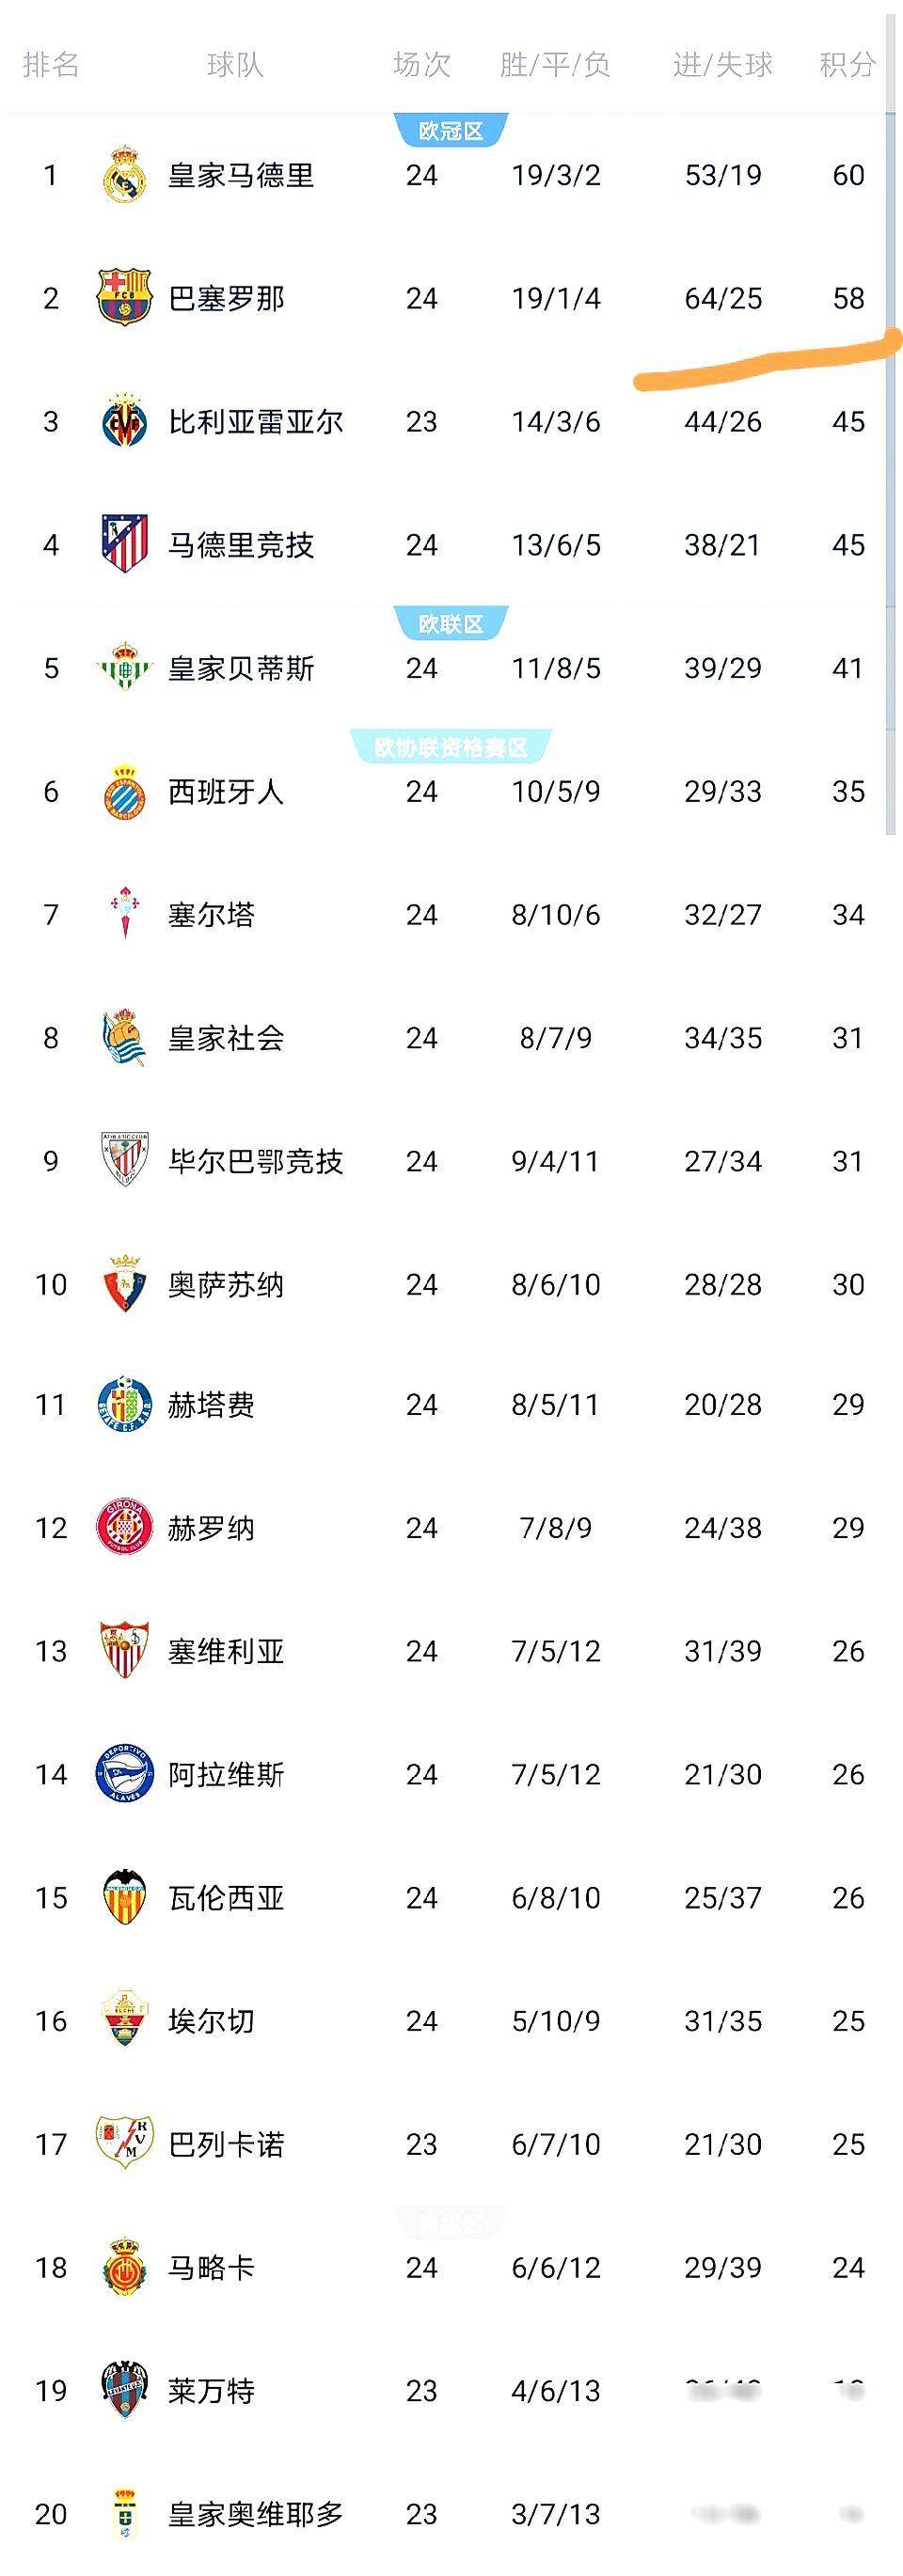Image resolution: width=903 pixels, height=2576 pixels.
Task: Select the Real Madrid club crest
Action: 125,174
